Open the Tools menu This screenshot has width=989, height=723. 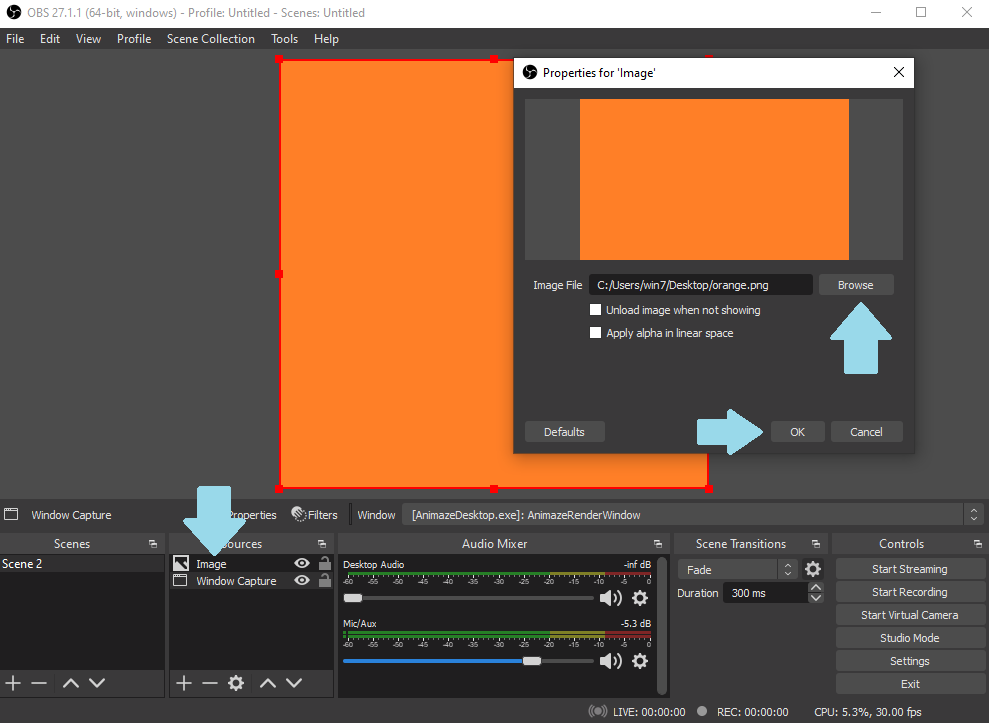284,39
